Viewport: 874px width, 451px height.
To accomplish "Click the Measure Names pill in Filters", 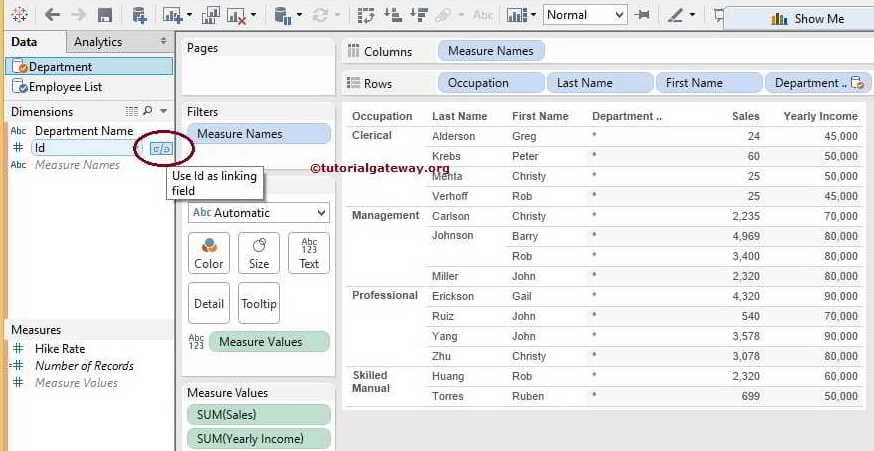I will tap(259, 134).
